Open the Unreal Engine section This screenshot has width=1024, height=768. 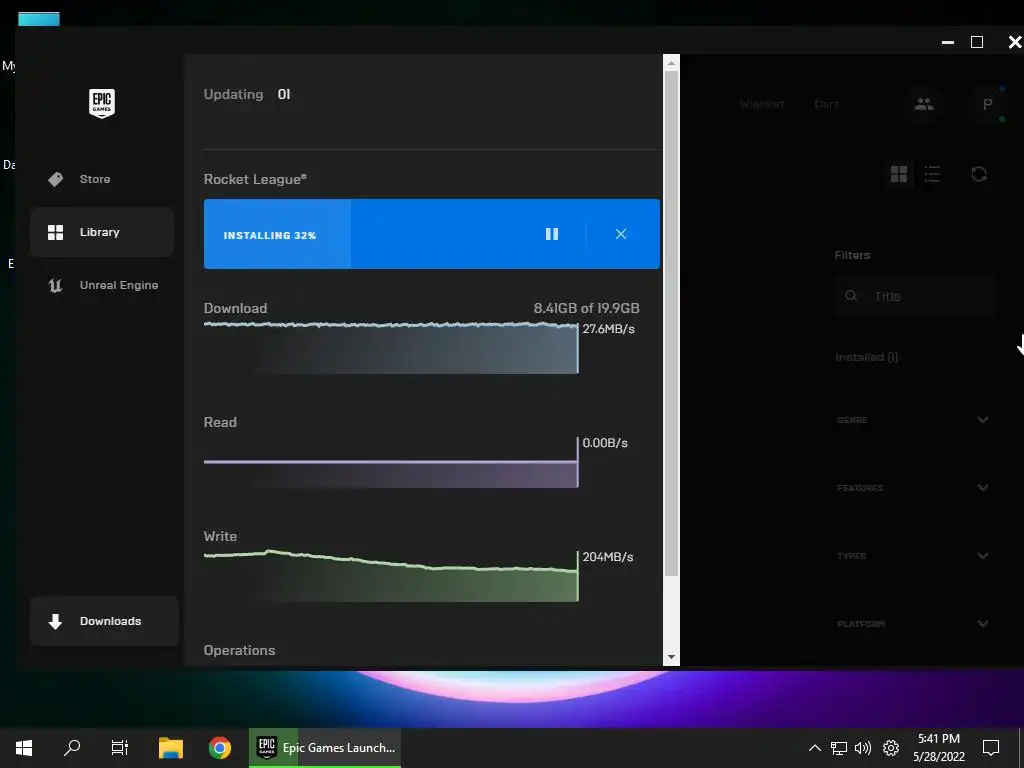click(102, 285)
